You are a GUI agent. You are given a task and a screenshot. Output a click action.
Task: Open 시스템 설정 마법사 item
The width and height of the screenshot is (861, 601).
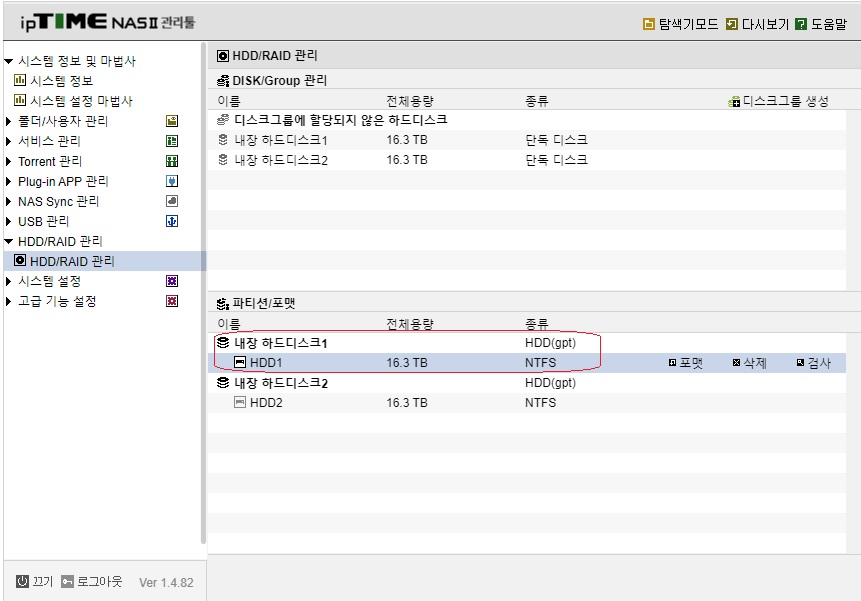click(81, 101)
